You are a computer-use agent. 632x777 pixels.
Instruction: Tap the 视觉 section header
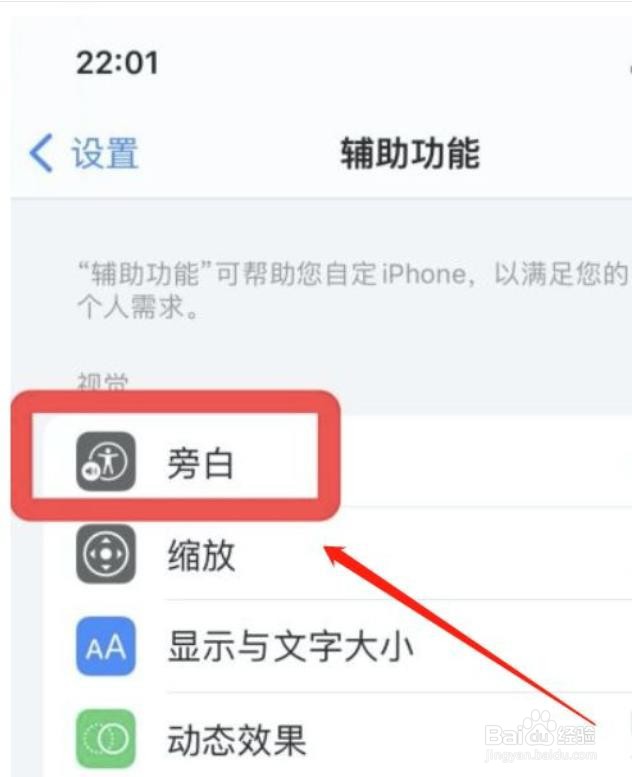[103, 382]
